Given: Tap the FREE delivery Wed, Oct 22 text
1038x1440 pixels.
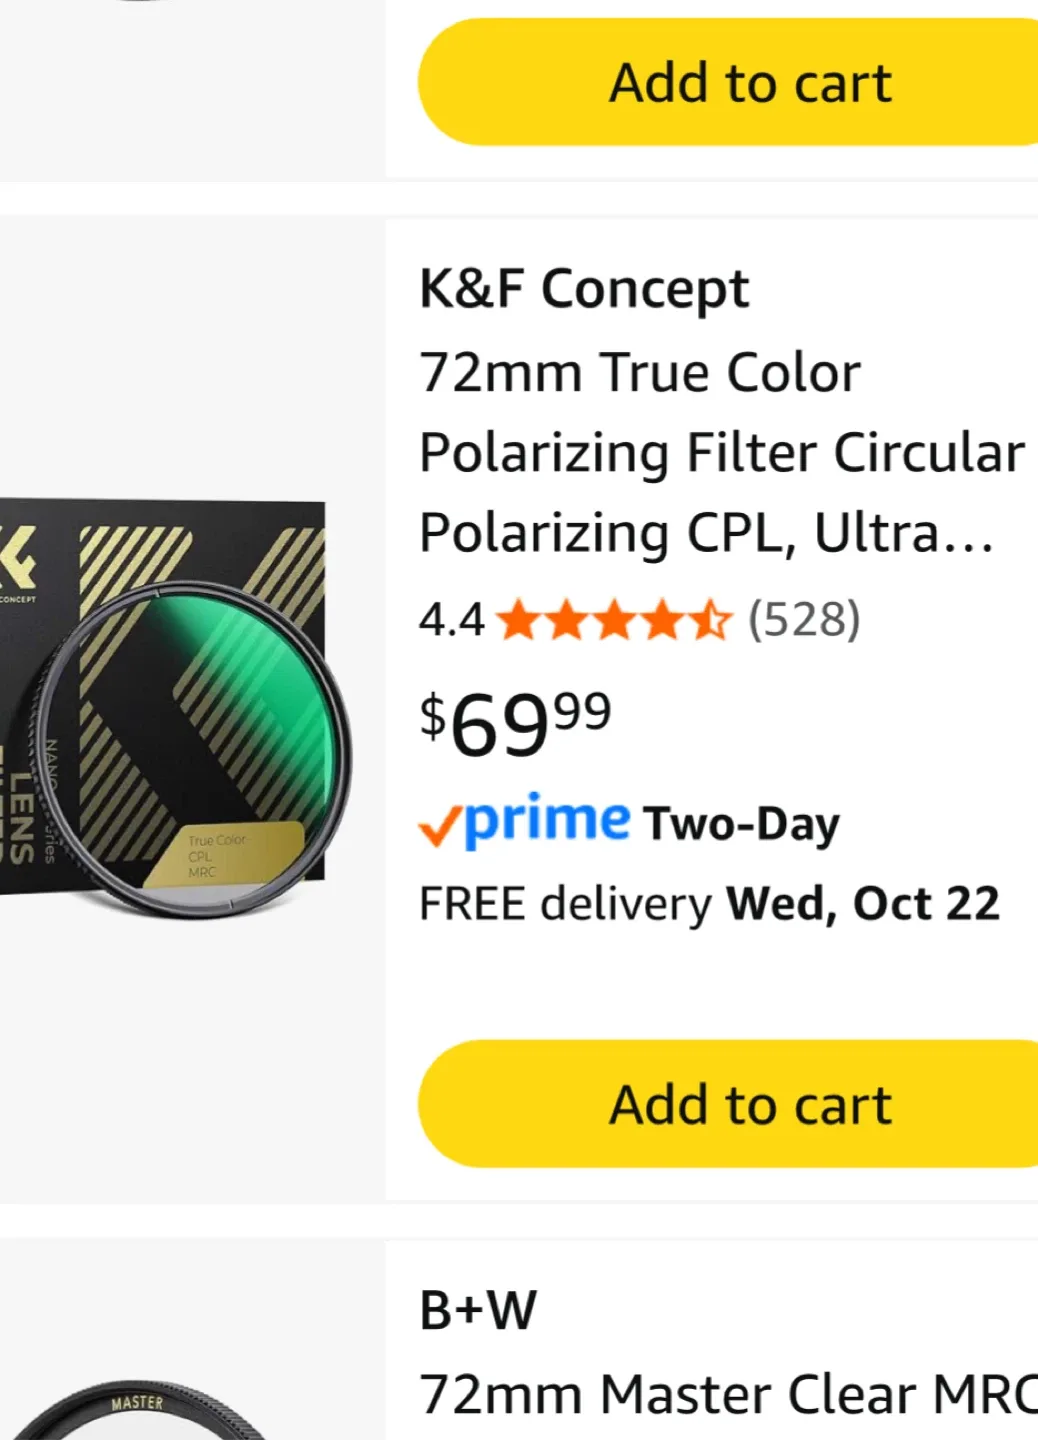Looking at the screenshot, I should [x=709, y=904].
